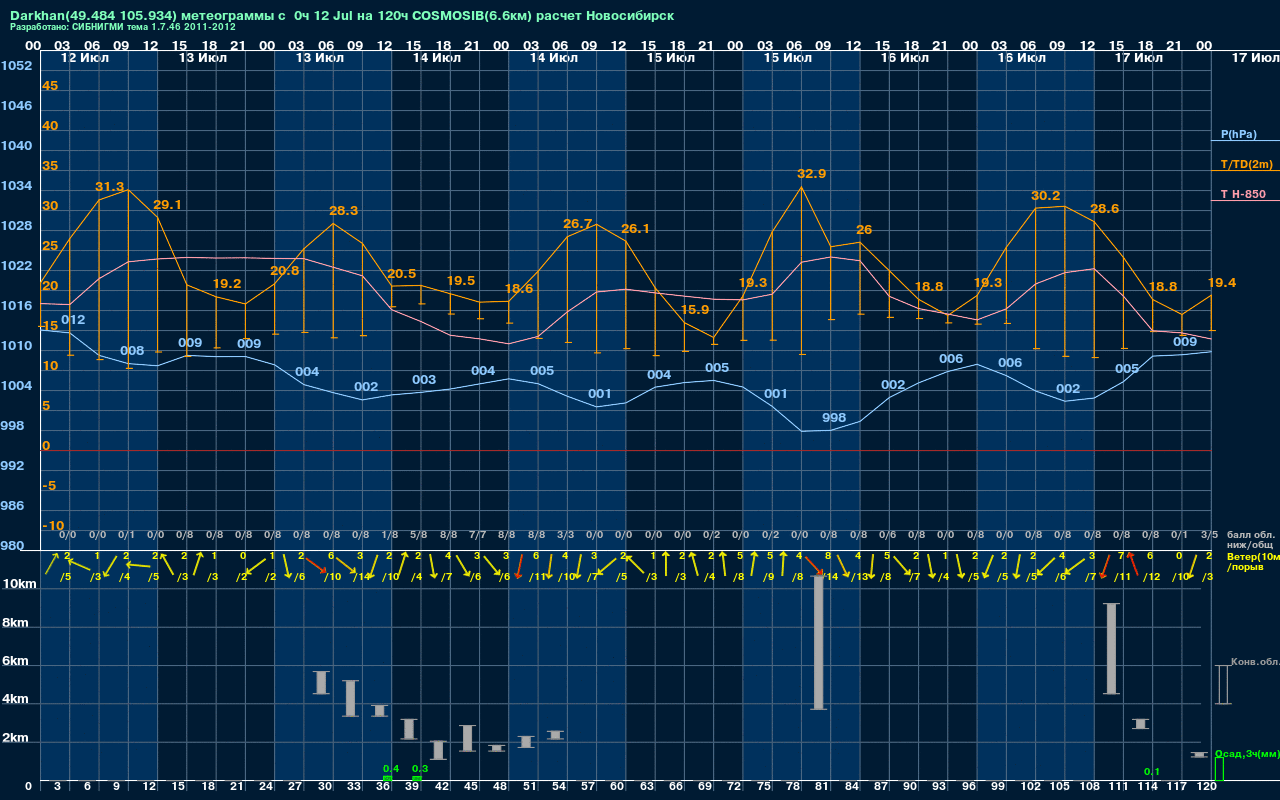The image size is (1280, 800).
Task: Click the 29.1 temperature label
Action: [x=167, y=204]
